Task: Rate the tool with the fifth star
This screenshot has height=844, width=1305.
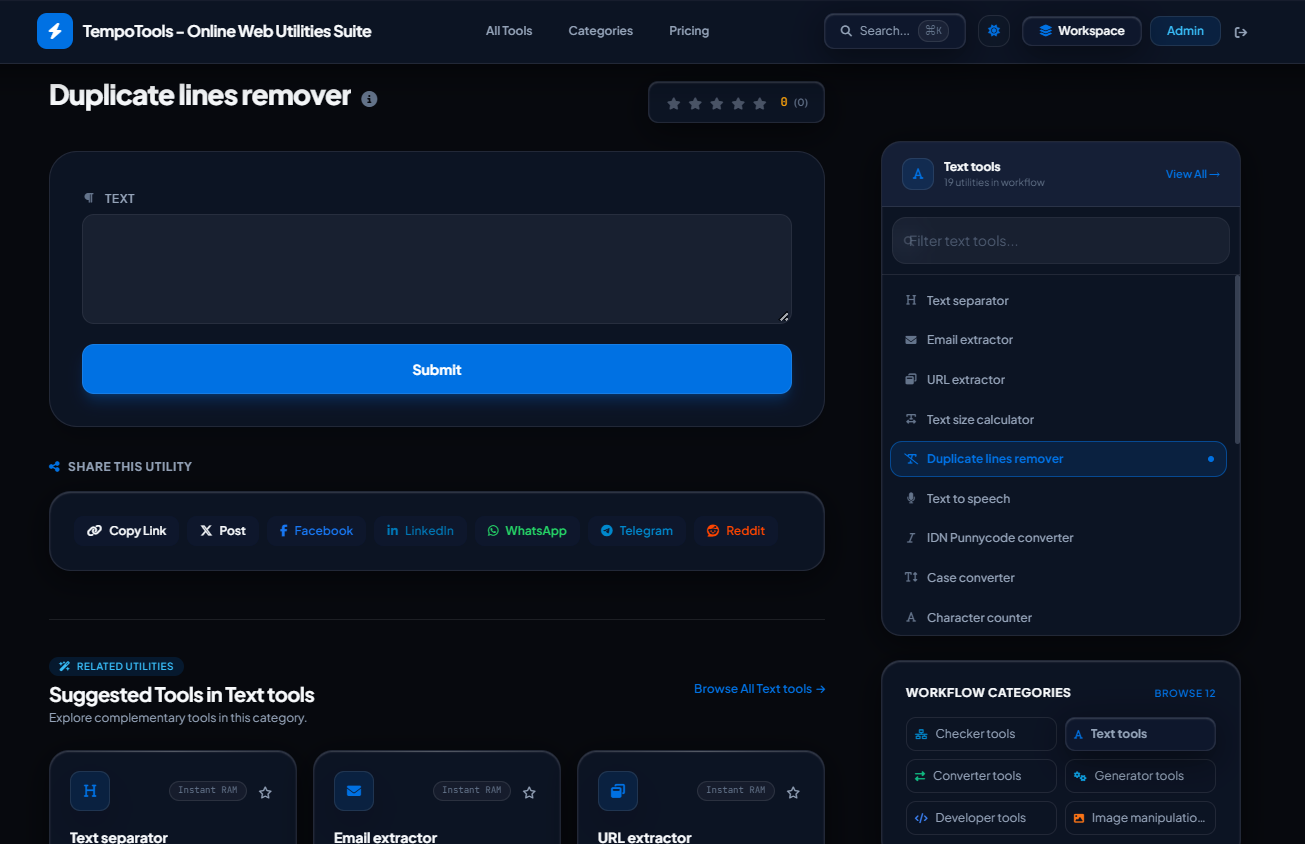Action: (x=760, y=103)
